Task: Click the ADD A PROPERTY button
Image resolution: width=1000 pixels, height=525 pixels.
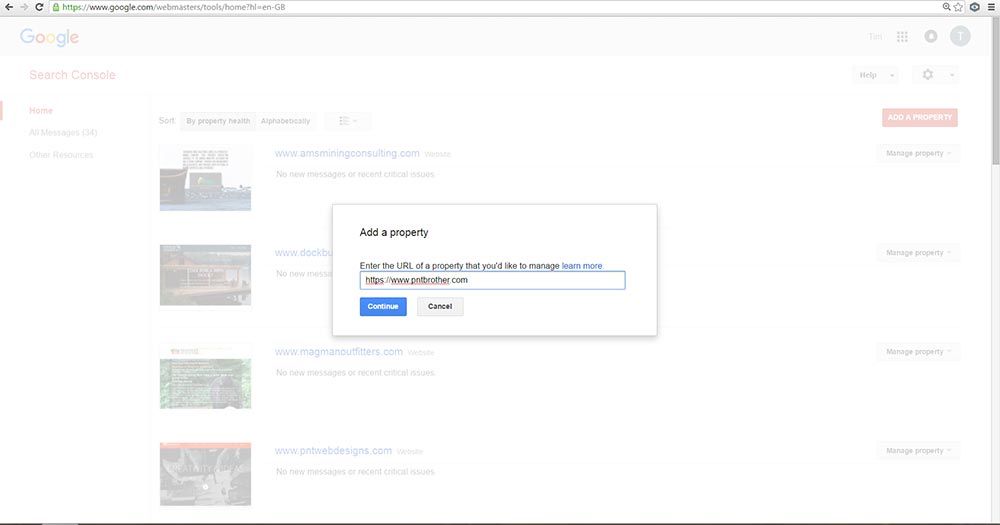Action: (920, 117)
